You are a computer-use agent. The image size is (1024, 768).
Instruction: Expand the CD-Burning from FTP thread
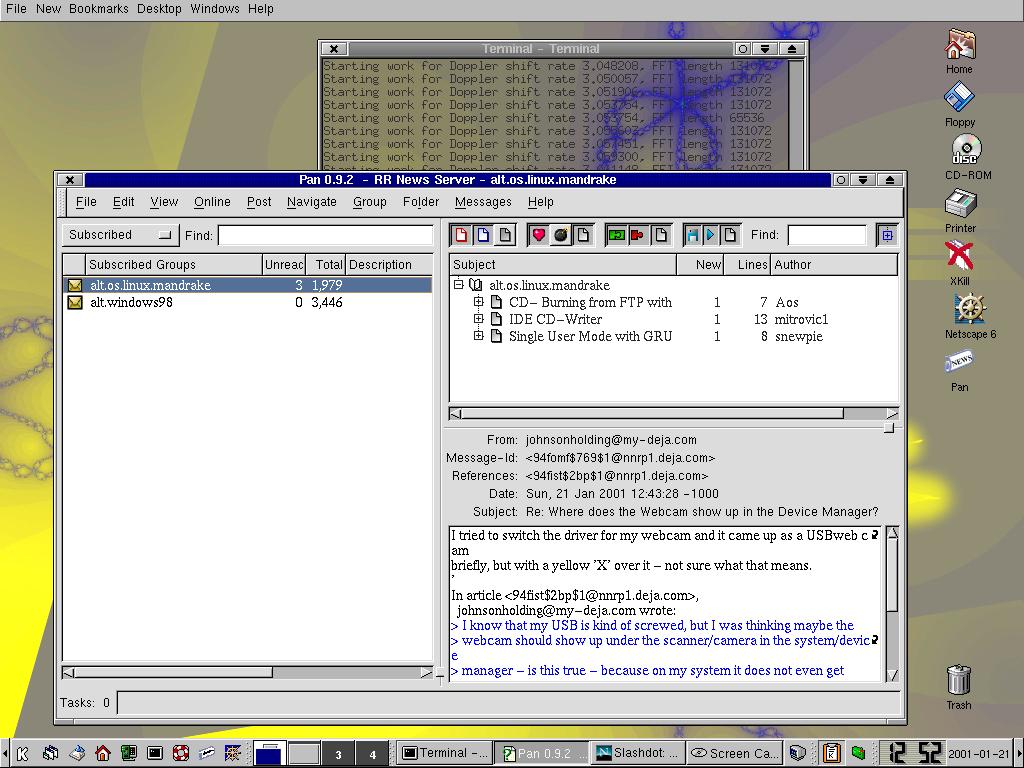pos(479,302)
